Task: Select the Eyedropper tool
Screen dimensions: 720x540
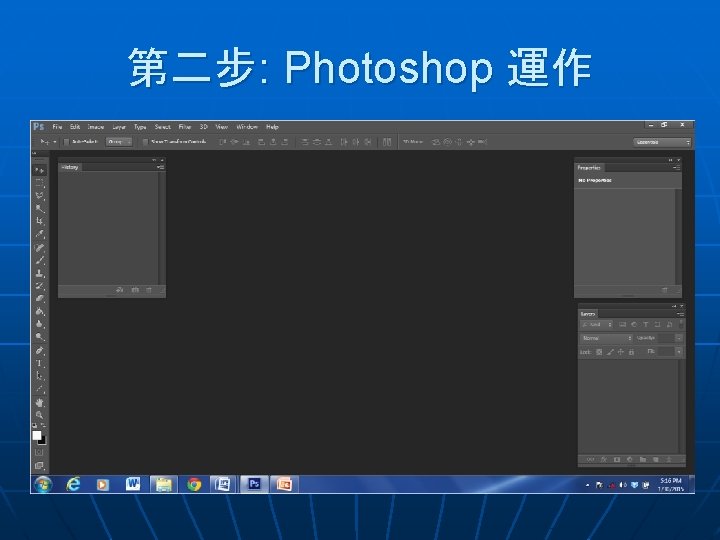Action: coord(39,235)
